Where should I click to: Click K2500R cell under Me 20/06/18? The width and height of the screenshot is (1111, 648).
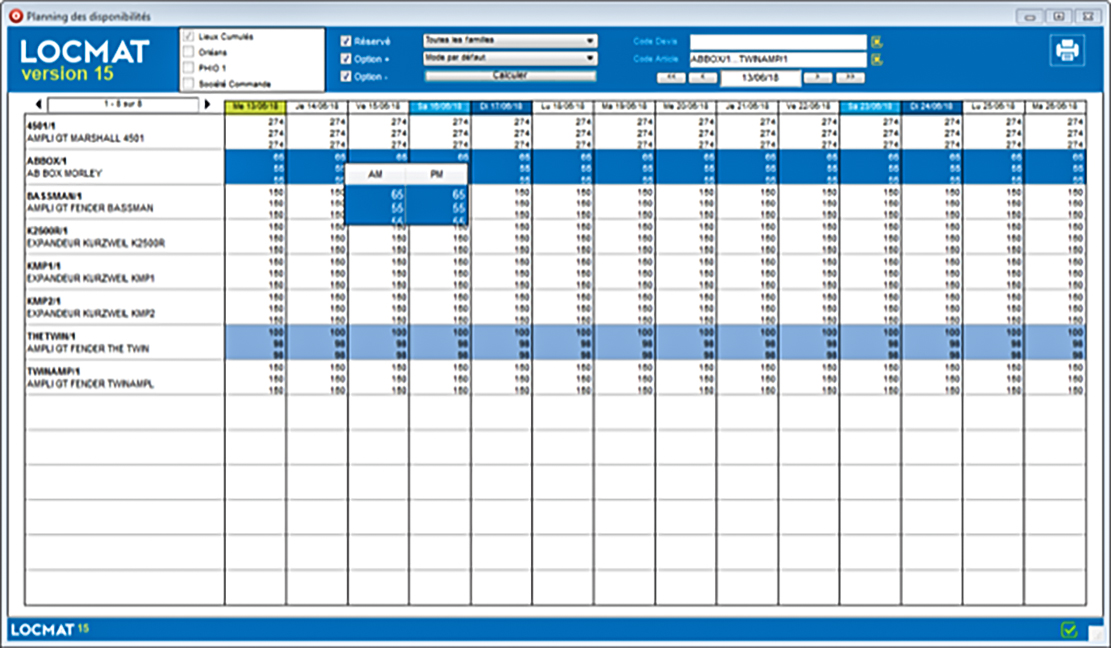click(x=687, y=237)
